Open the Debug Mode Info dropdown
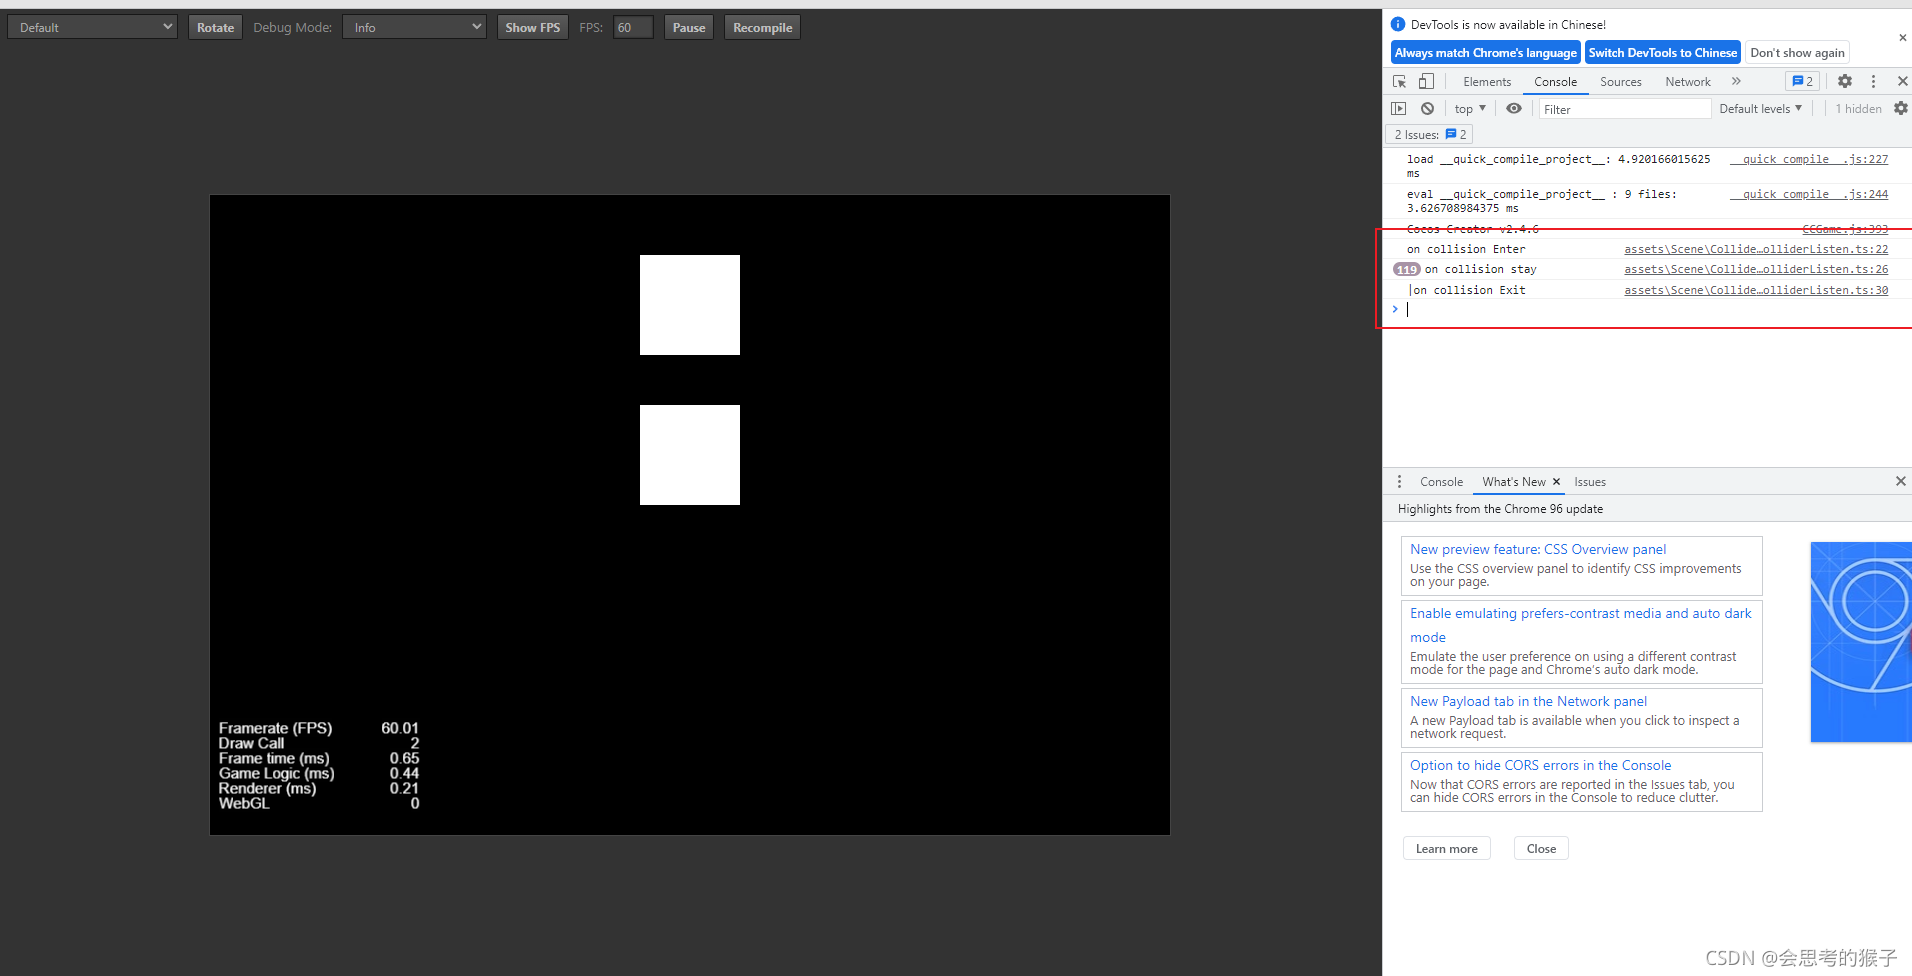1912x976 pixels. point(413,27)
